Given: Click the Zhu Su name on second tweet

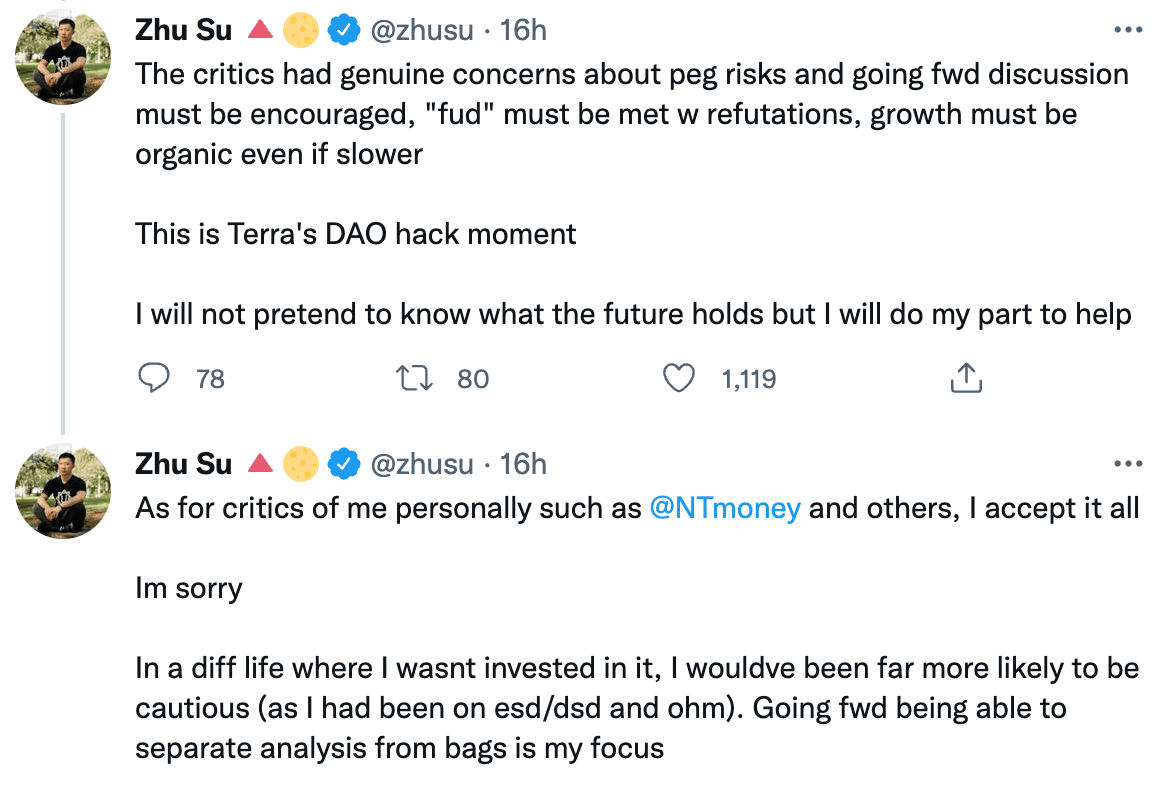Looking at the screenshot, I should [x=183, y=464].
